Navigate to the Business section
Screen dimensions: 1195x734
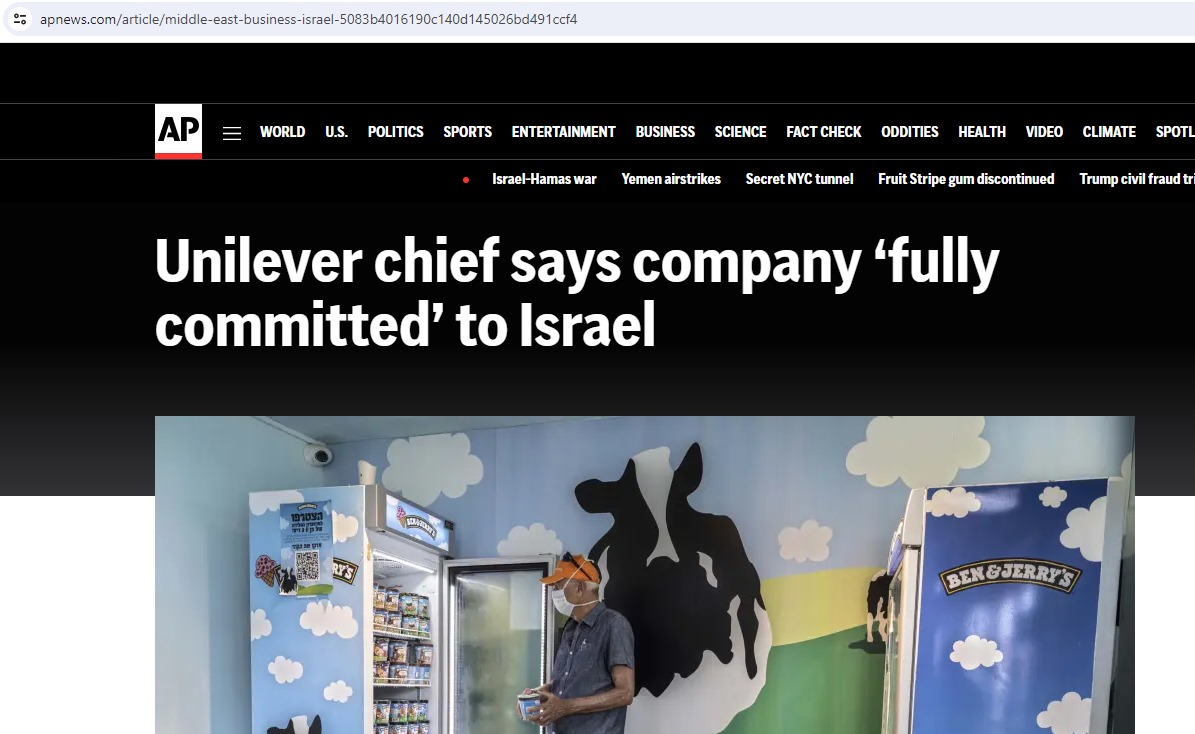665,132
